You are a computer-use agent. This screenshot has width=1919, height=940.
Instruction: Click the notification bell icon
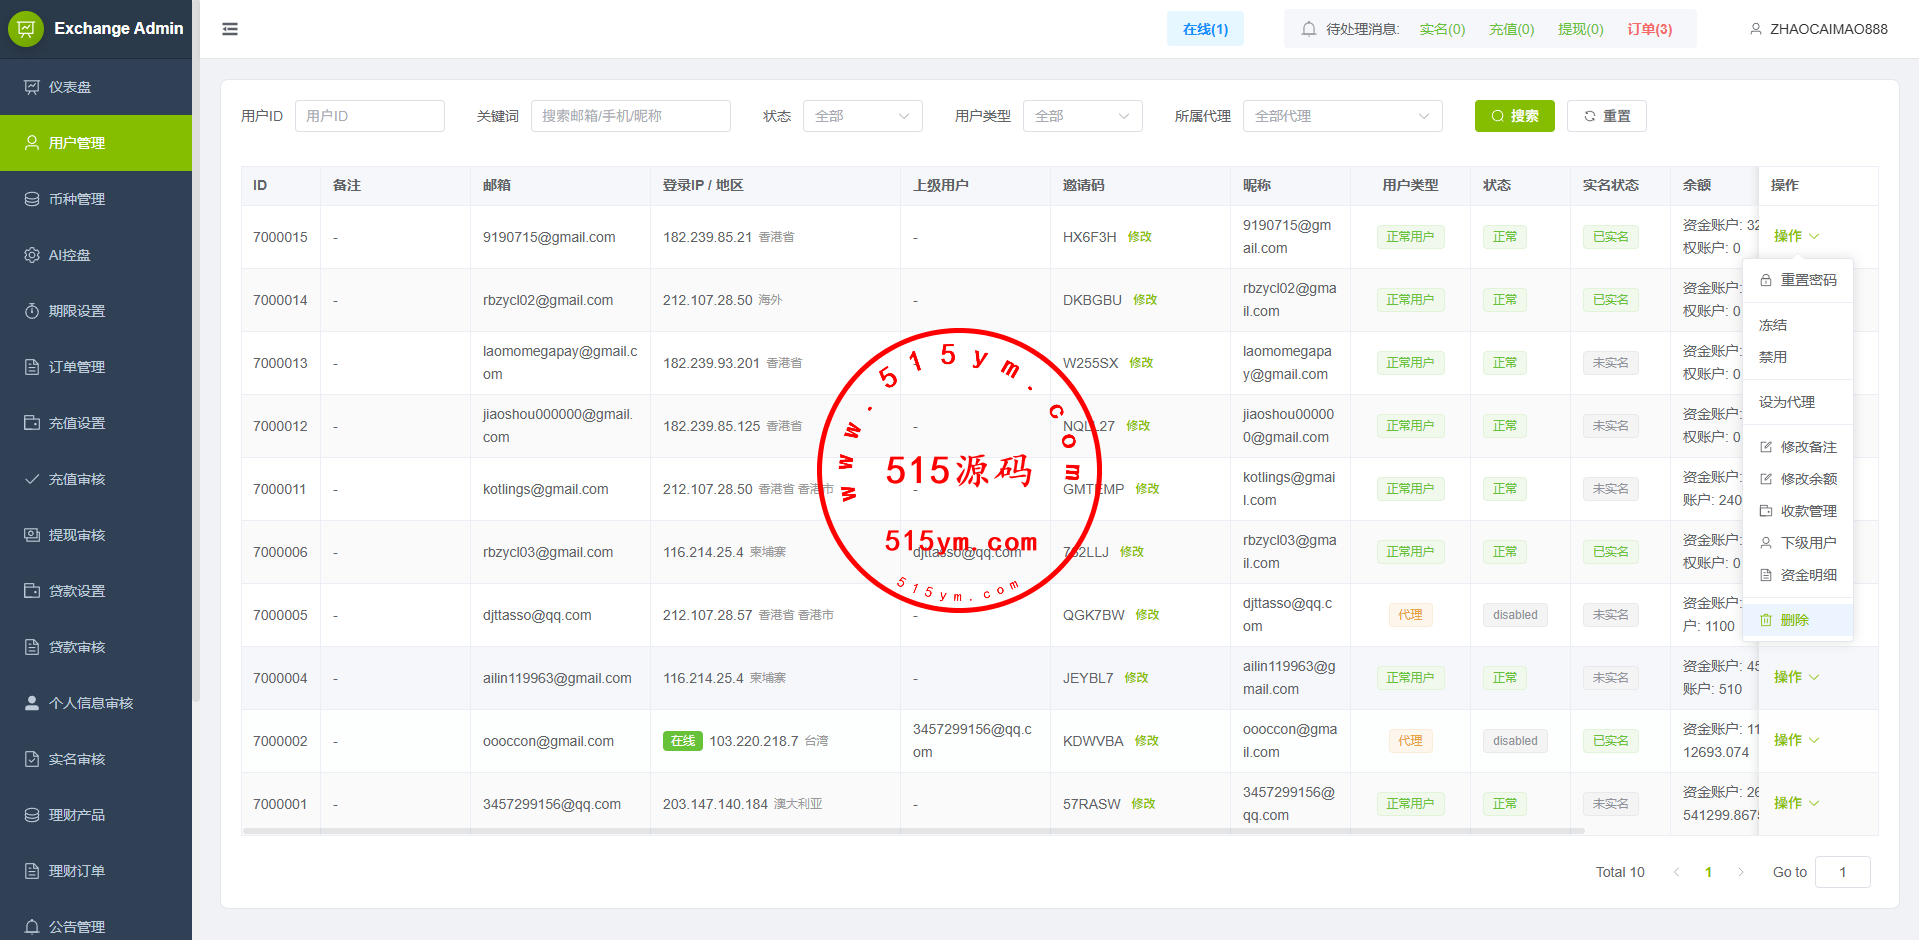1308,29
